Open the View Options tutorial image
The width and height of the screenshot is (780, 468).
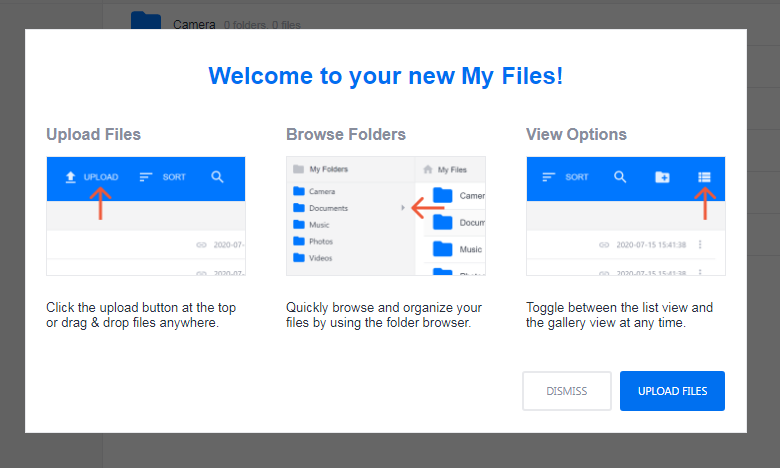click(626, 216)
